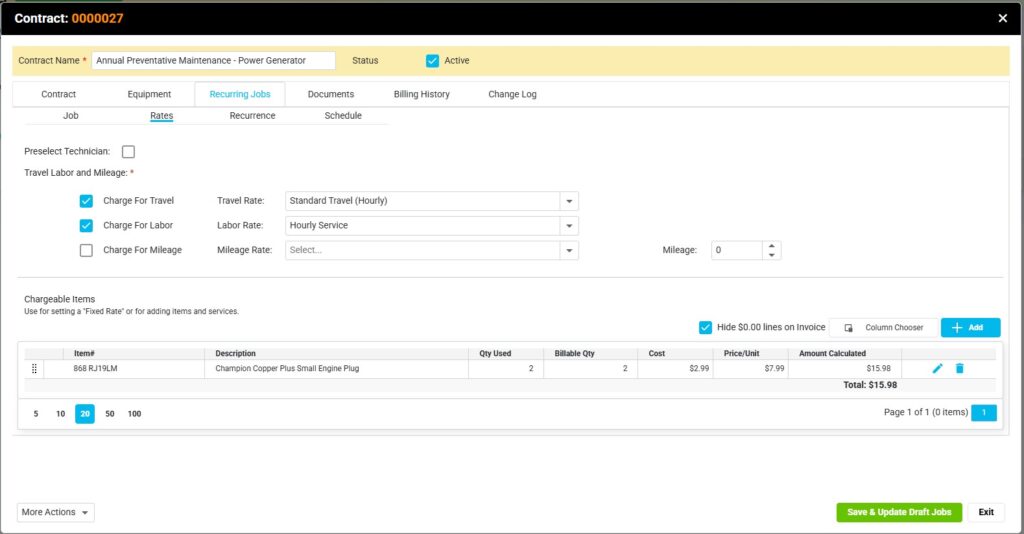Uncheck Charge For Travel

tap(86, 201)
